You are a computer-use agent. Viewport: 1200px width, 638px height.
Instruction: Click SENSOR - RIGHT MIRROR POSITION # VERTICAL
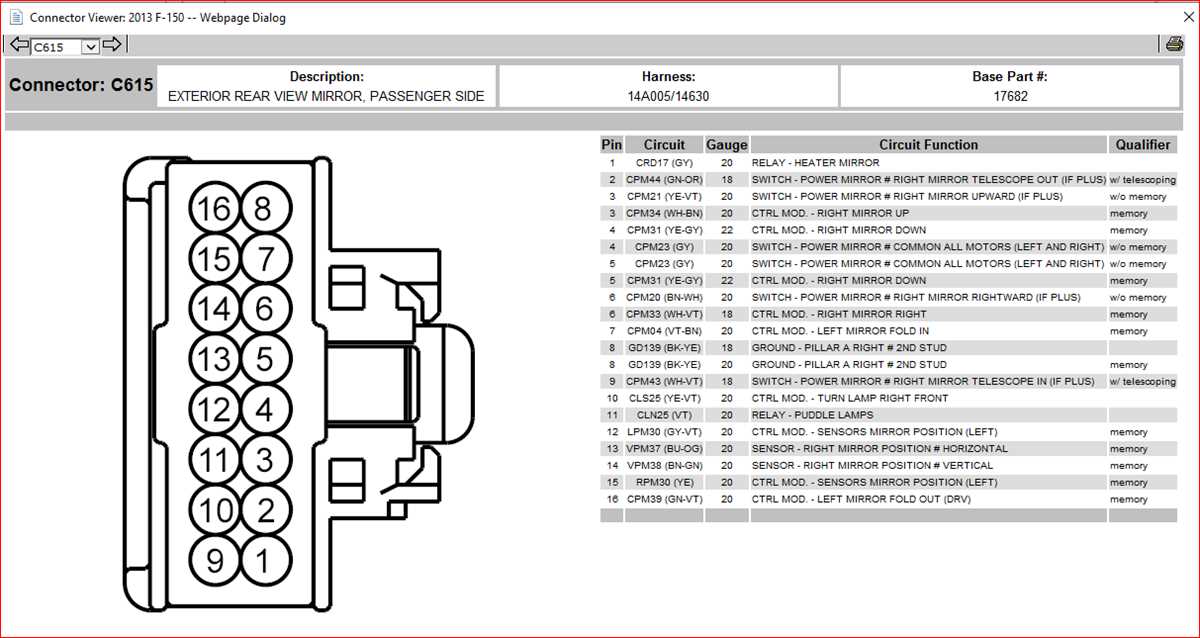[872, 465]
